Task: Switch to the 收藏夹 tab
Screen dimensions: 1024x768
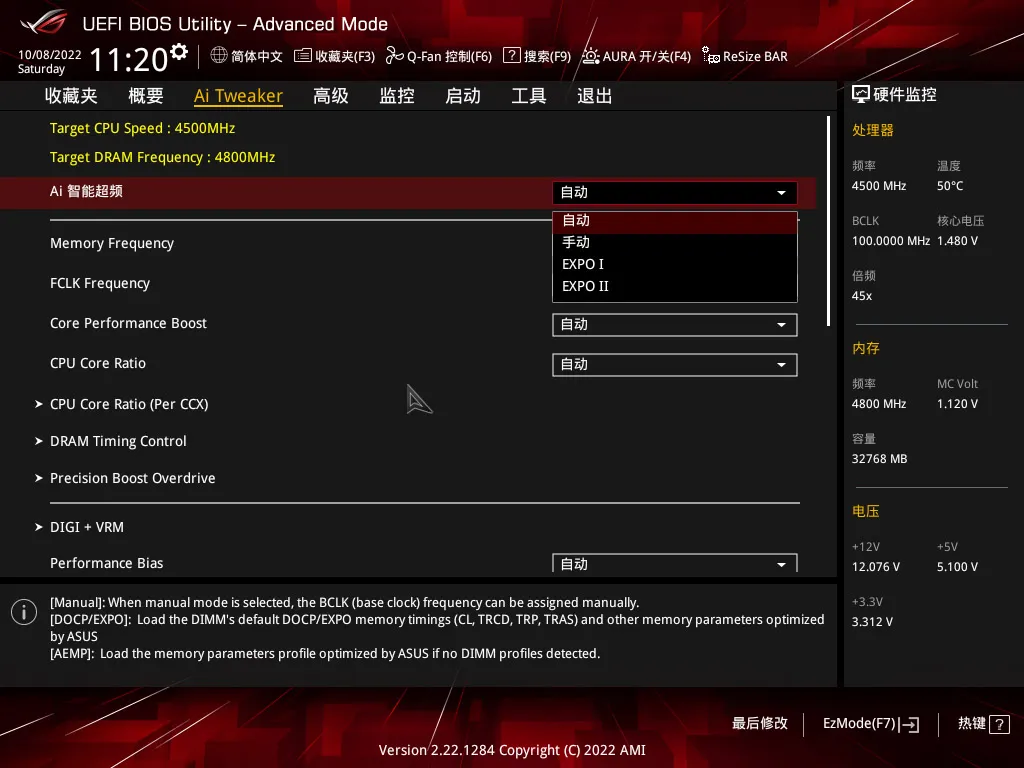Action: [71, 96]
